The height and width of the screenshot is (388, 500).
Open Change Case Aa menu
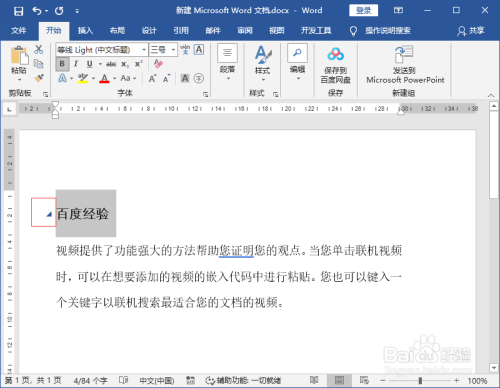coord(128,78)
